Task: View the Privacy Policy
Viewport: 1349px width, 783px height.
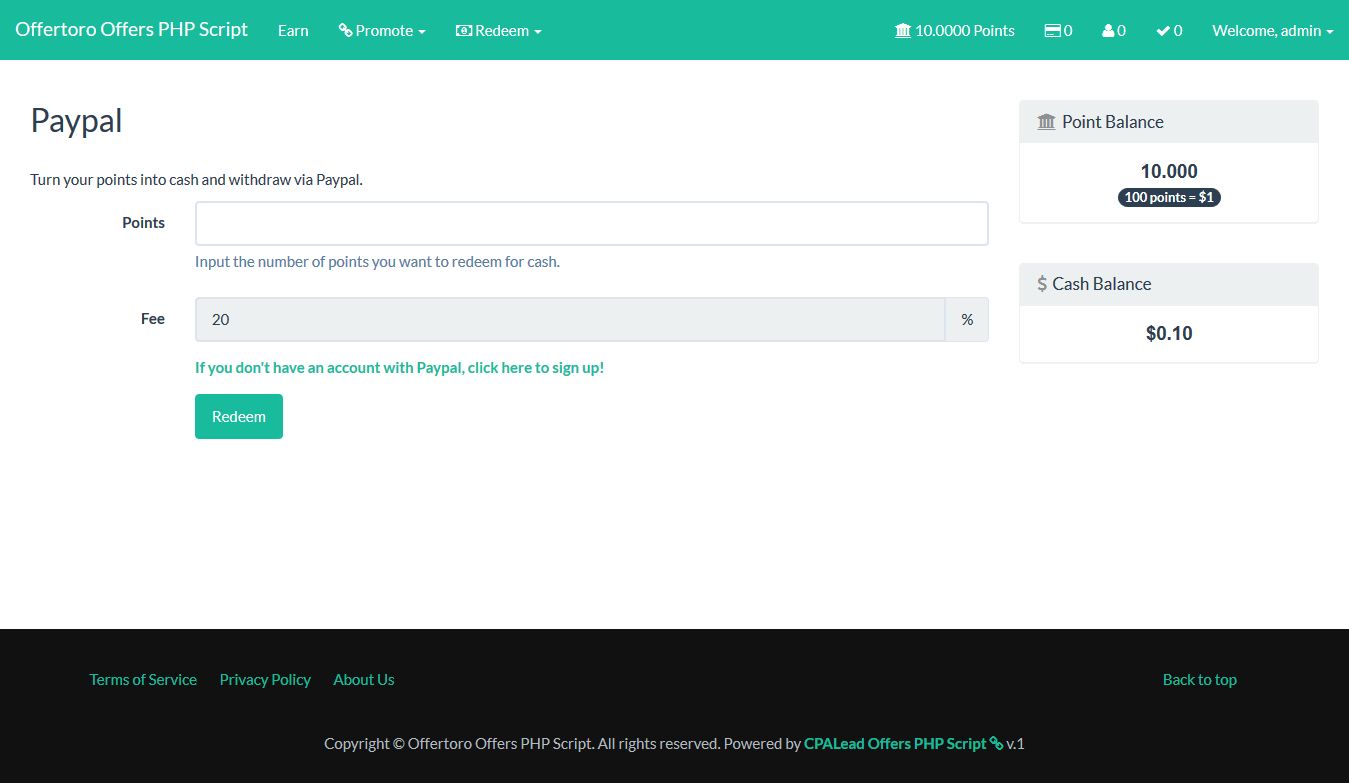Action: (264, 679)
